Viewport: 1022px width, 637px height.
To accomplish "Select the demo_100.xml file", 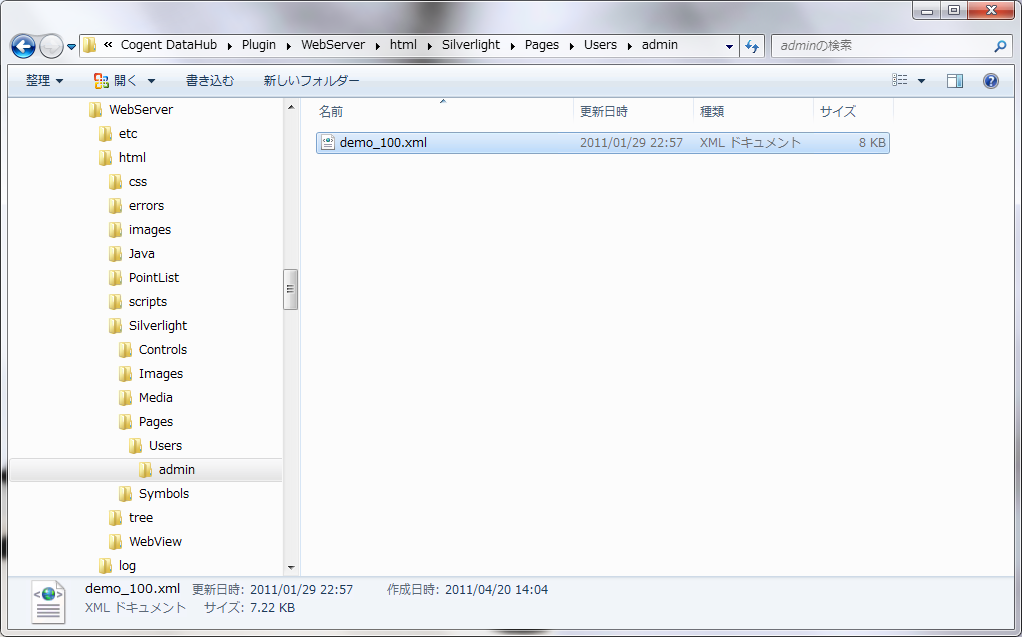I will (x=603, y=143).
